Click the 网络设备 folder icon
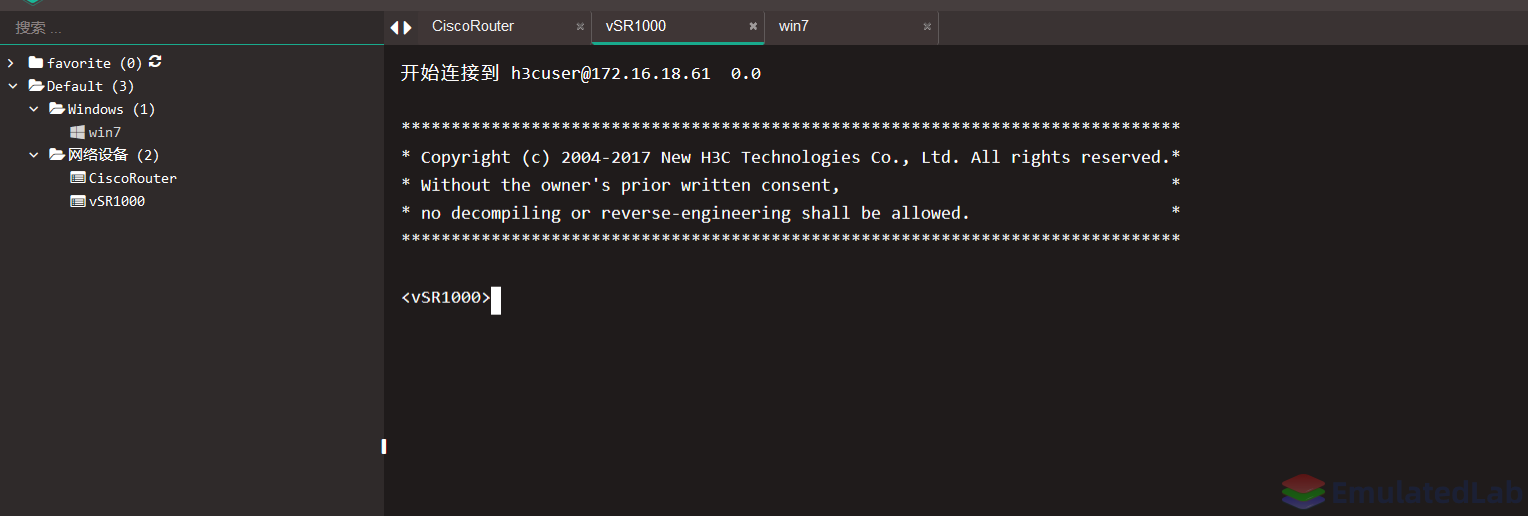Screen dimensions: 1528x516 pyautogui.click(x=57, y=155)
